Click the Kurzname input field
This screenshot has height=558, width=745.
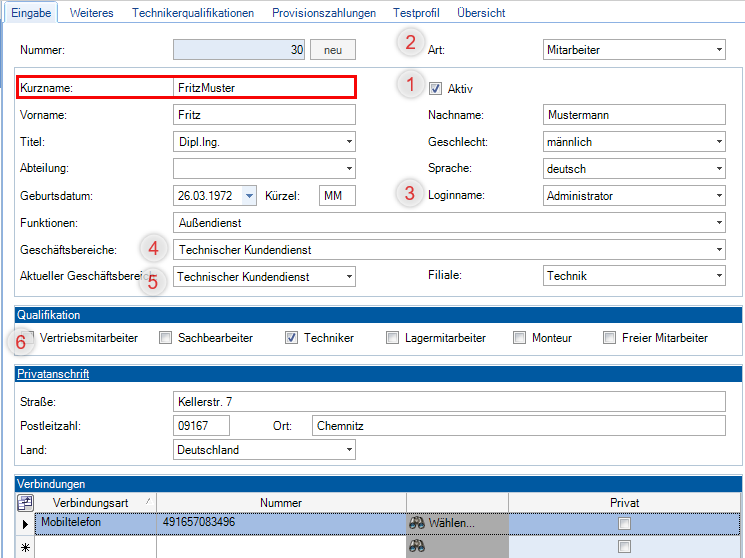pos(262,88)
